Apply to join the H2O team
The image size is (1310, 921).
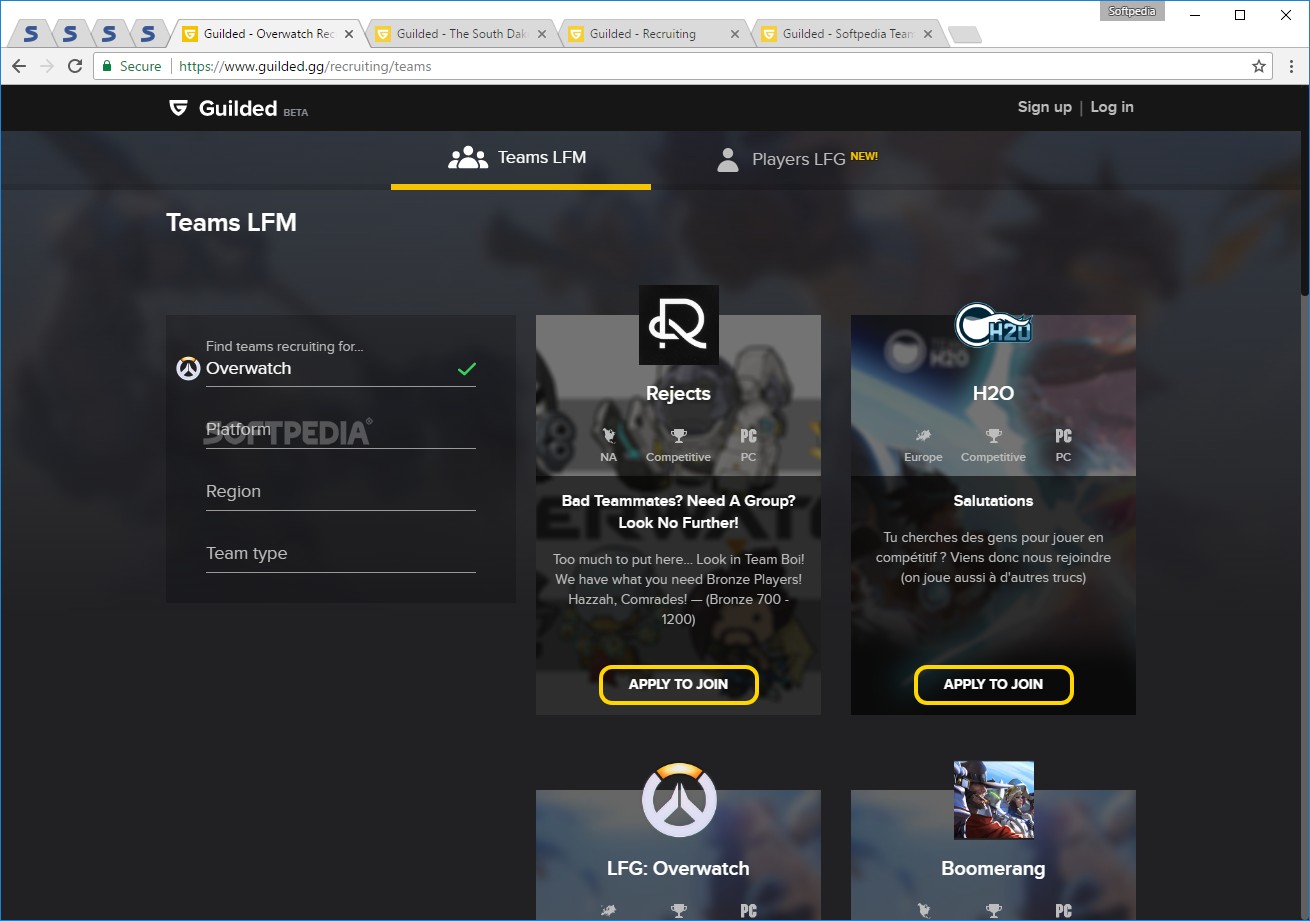coord(993,685)
